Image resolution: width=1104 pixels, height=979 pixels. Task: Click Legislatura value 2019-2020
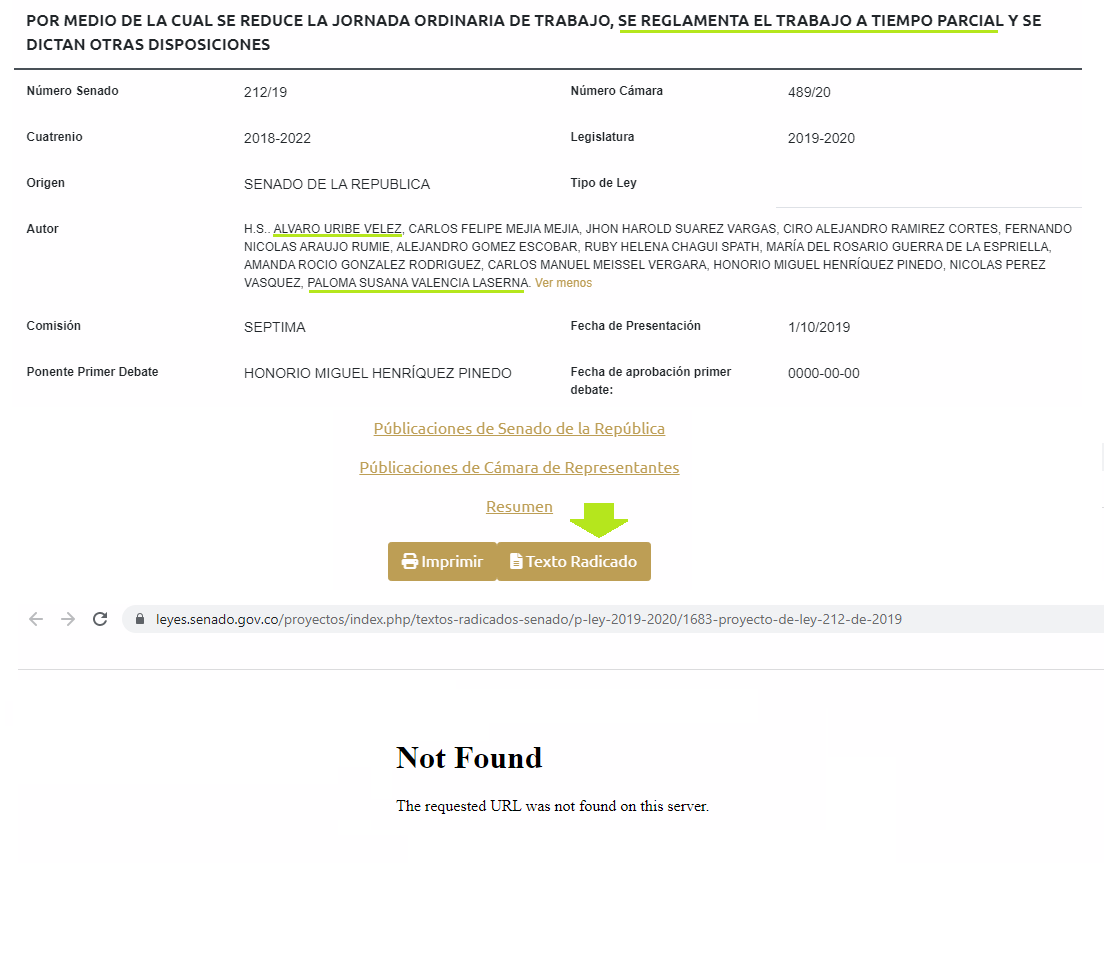(821, 138)
